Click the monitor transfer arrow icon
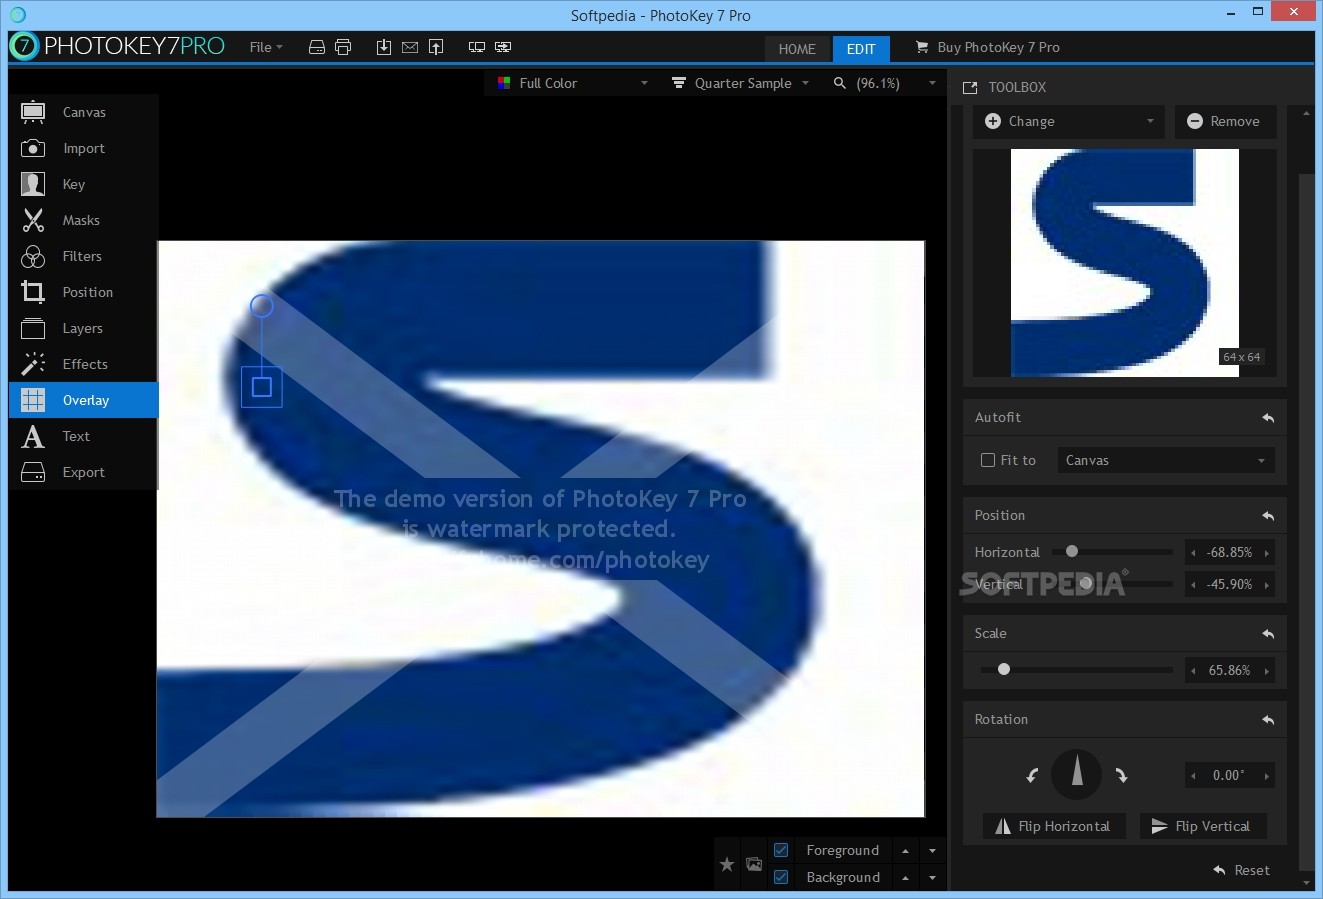 pyautogui.click(x=503, y=47)
